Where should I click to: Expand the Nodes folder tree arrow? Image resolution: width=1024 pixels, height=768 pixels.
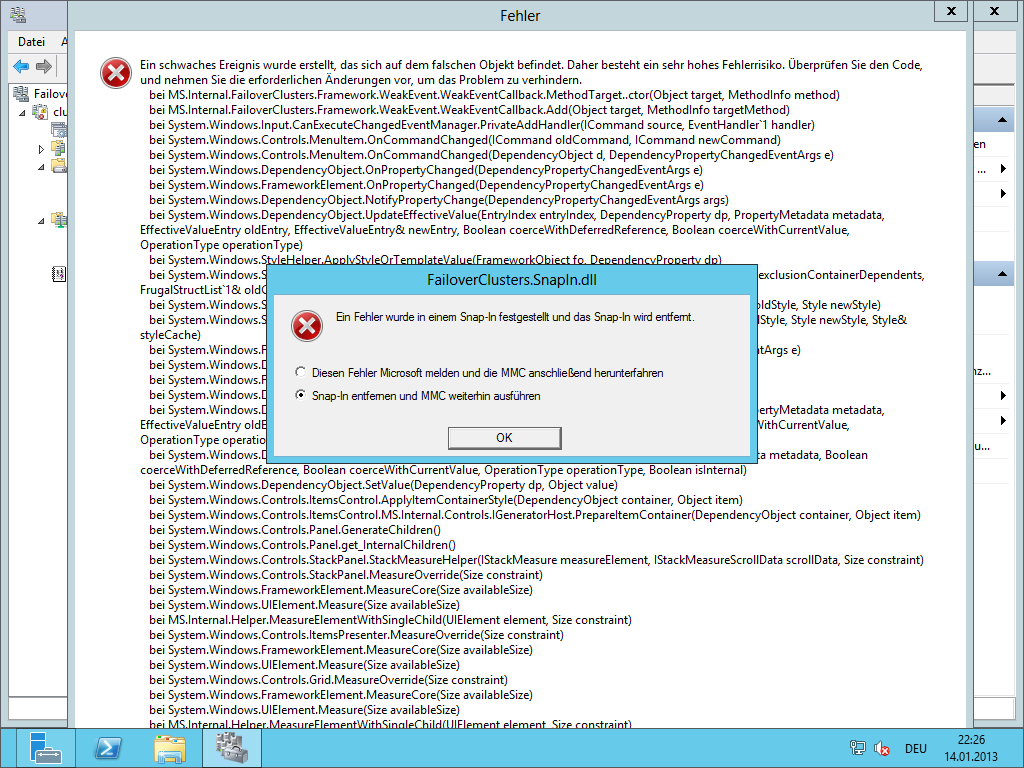coord(41,149)
